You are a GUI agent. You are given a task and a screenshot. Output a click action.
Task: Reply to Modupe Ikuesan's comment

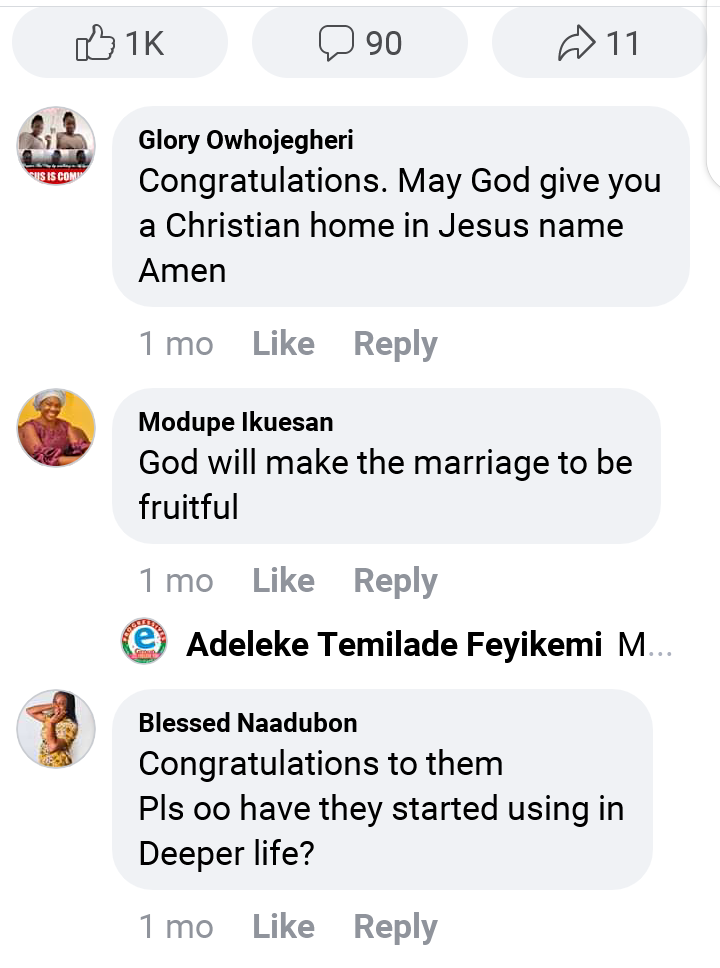point(395,581)
